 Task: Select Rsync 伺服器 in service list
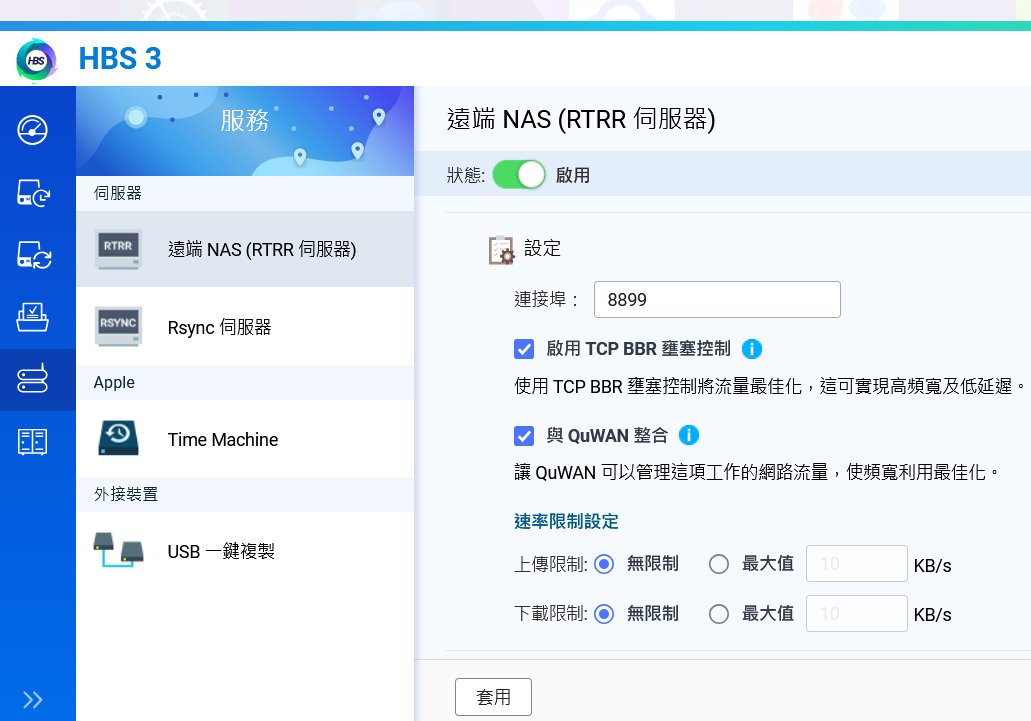[x=219, y=327]
